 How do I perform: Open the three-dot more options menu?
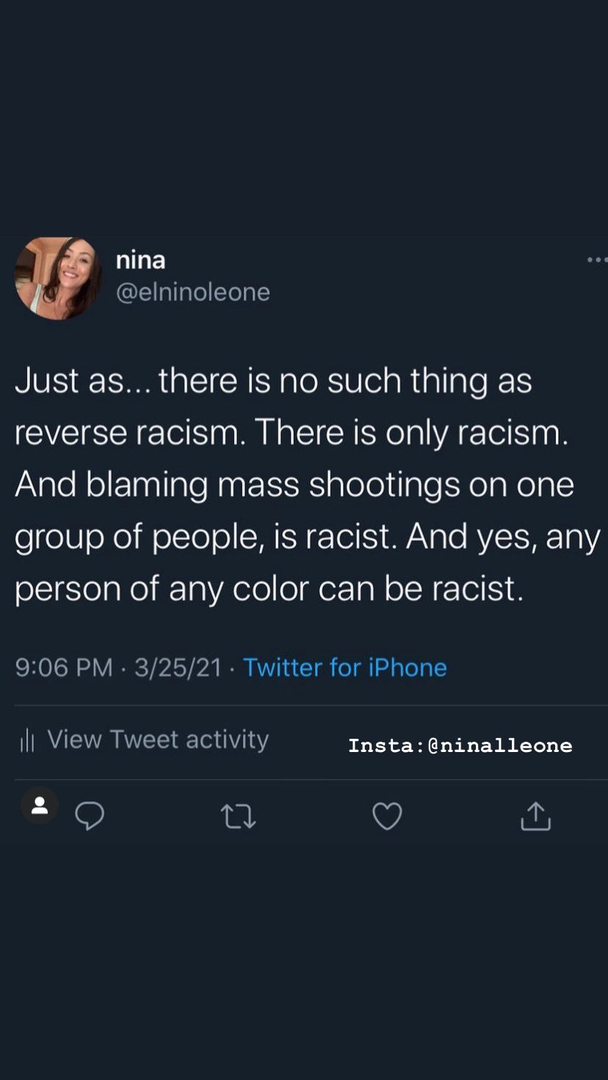click(x=596, y=260)
